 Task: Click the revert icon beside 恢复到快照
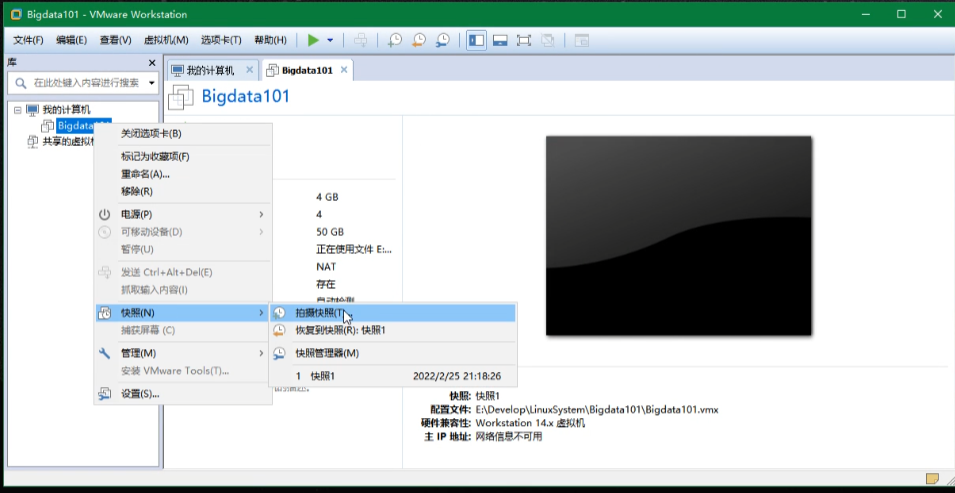click(279, 330)
